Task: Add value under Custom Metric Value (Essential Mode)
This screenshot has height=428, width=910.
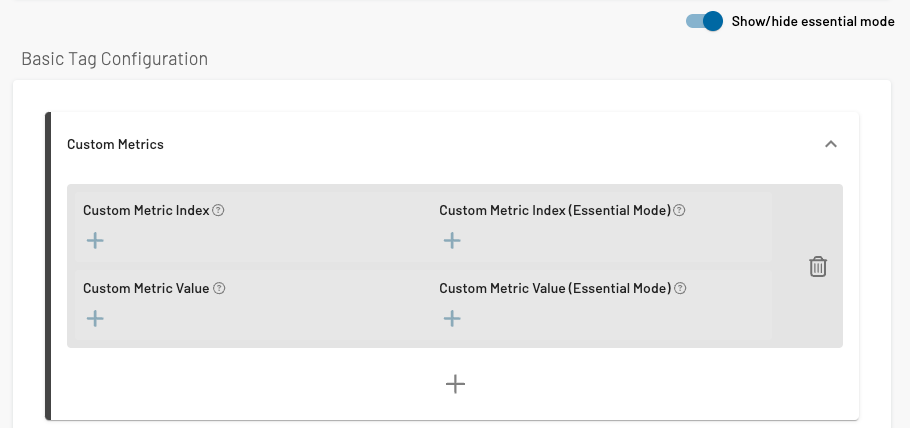Action: (x=452, y=318)
